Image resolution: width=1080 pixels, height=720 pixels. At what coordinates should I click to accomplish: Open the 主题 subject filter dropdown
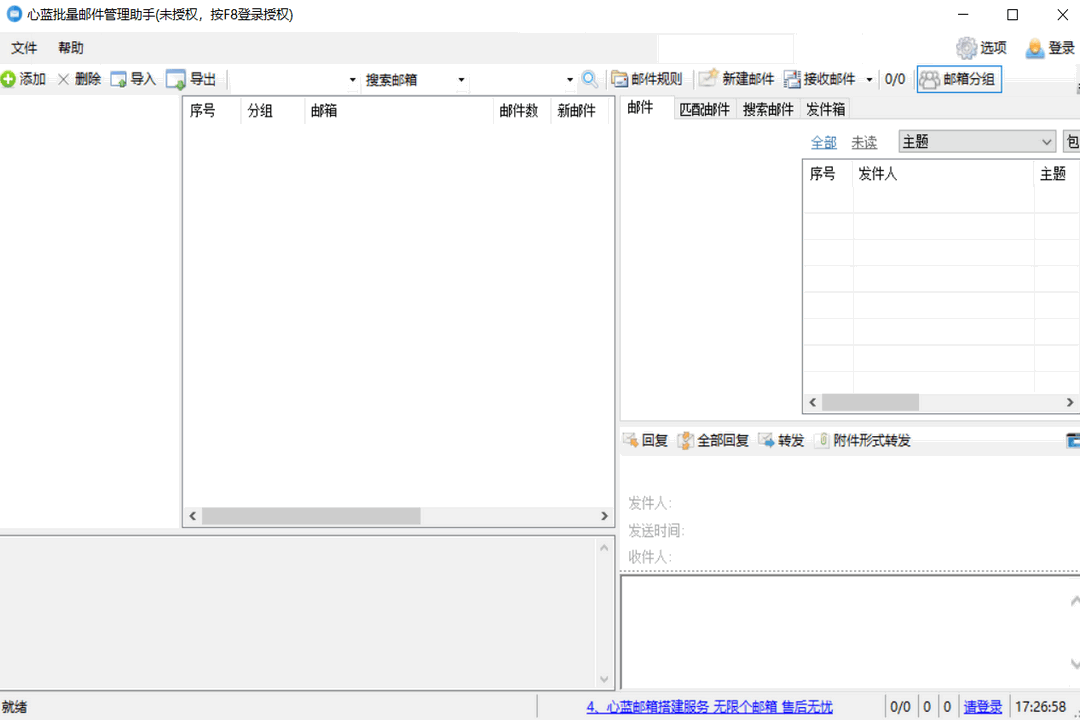(x=1046, y=141)
